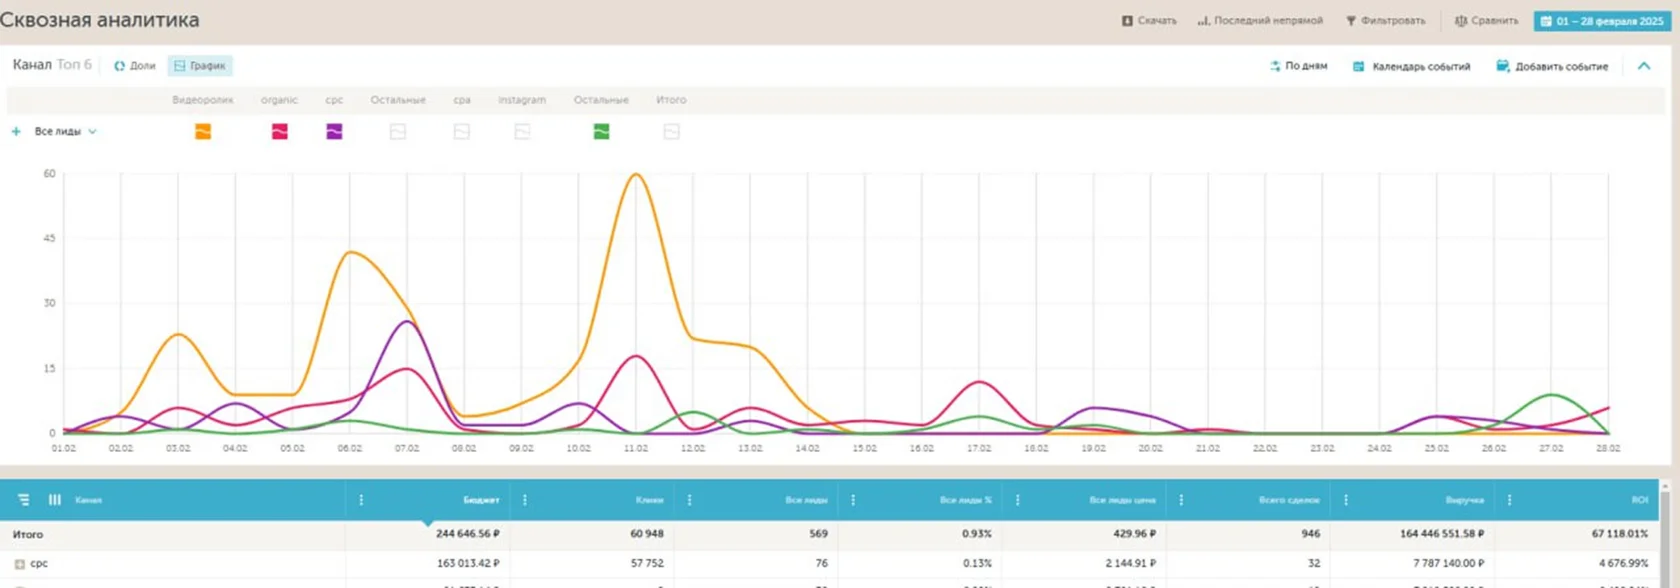Collapse the chart panel with chevron
Screen dimensions: 1680x588
coord(1643,66)
